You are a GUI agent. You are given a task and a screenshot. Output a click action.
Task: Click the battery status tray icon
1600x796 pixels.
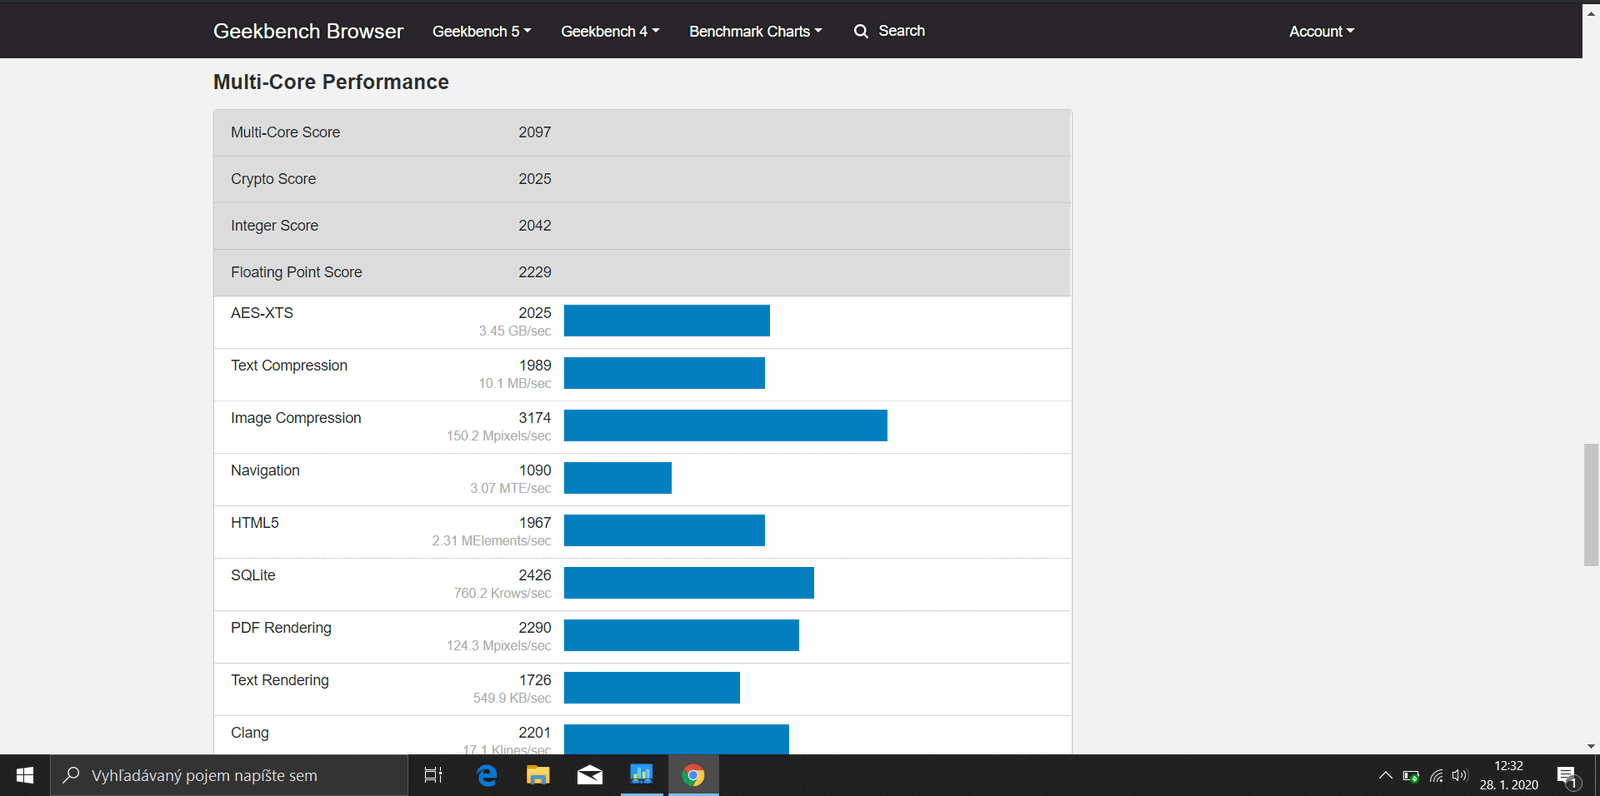pyautogui.click(x=1411, y=775)
